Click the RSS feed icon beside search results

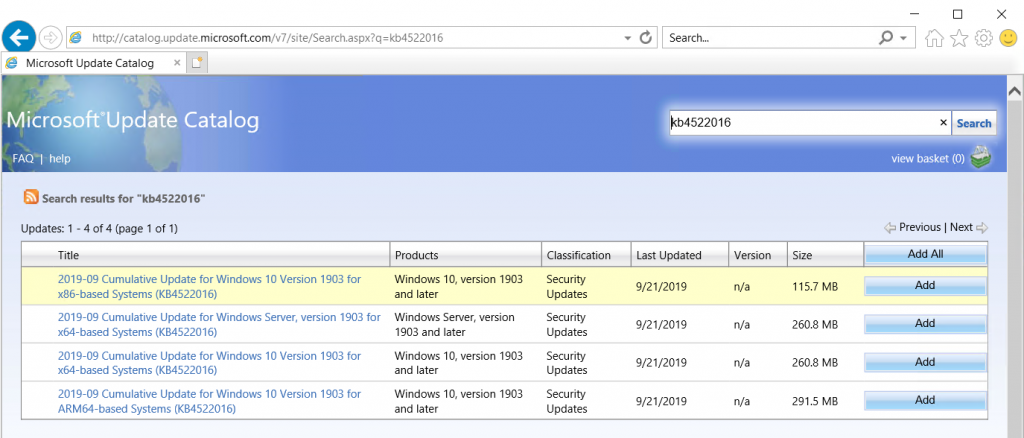pos(31,197)
